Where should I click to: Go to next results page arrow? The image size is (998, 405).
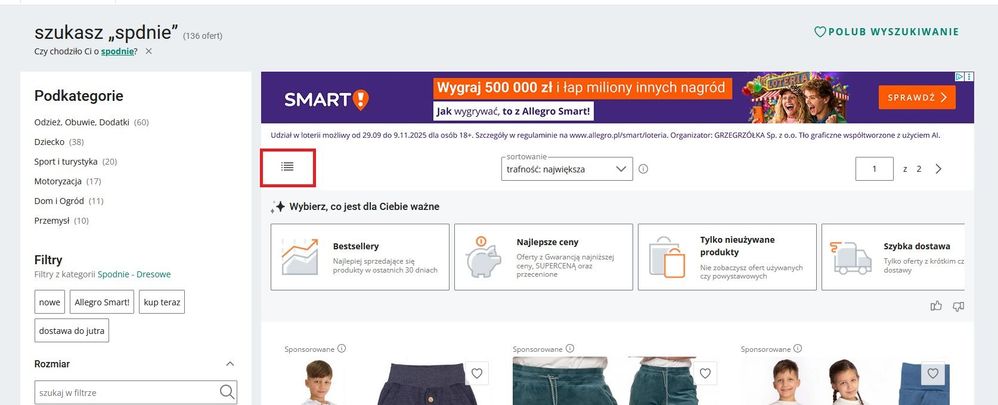tap(938, 169)
